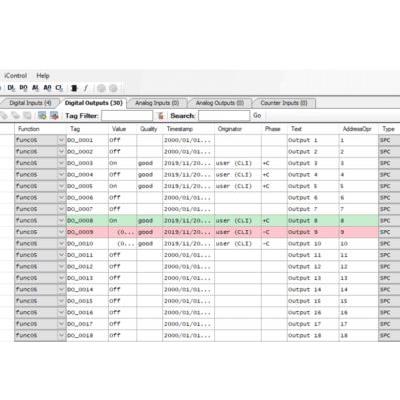Viewport: 400px width, 400px height.
Task: Click the black device icon in toolbar
Action: coord(74,88)
